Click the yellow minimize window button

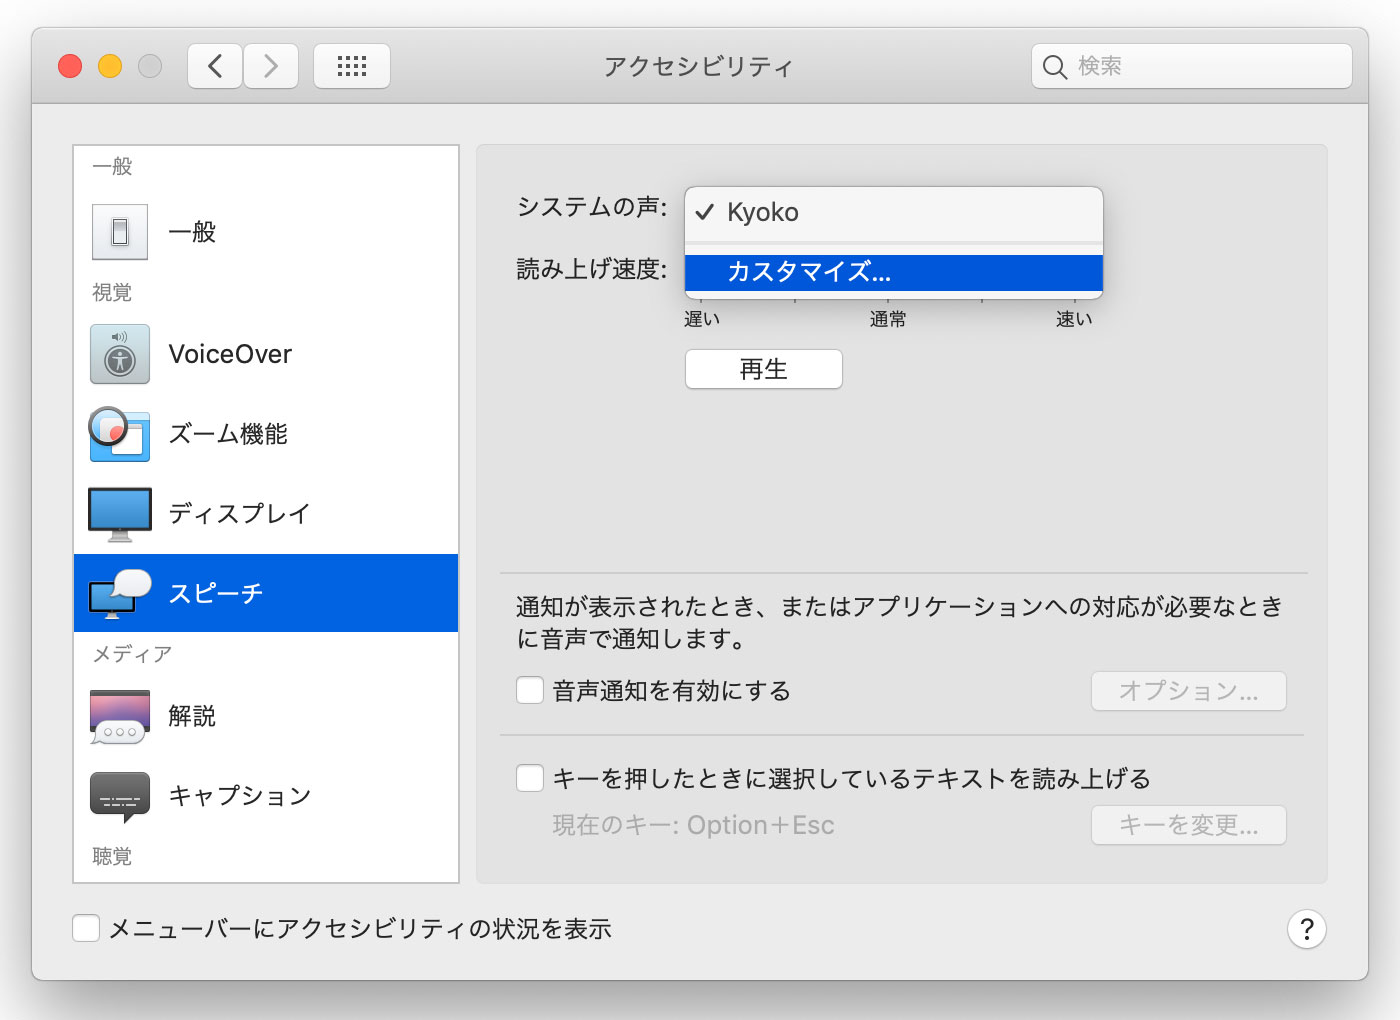[x=110, y=66]
